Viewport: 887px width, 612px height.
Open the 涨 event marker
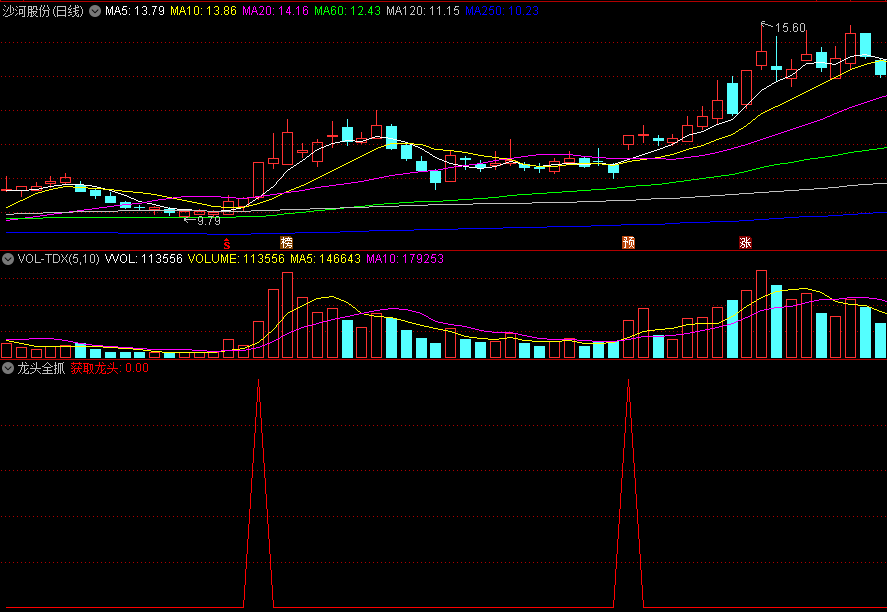pos(745,243)
